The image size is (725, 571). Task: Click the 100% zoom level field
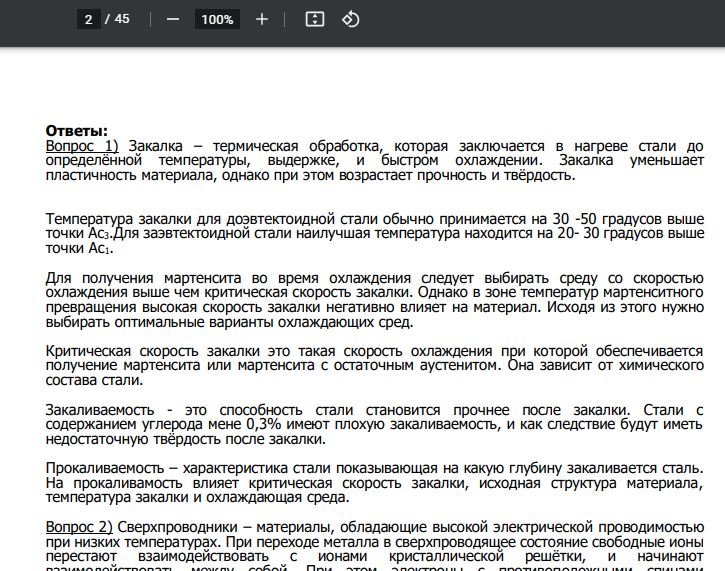coord(217,19)
